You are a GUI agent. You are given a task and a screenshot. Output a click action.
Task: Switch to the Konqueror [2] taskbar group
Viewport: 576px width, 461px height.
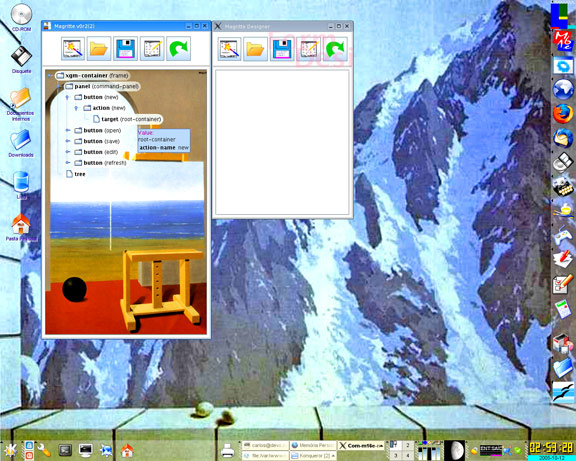tap(313, 455)
